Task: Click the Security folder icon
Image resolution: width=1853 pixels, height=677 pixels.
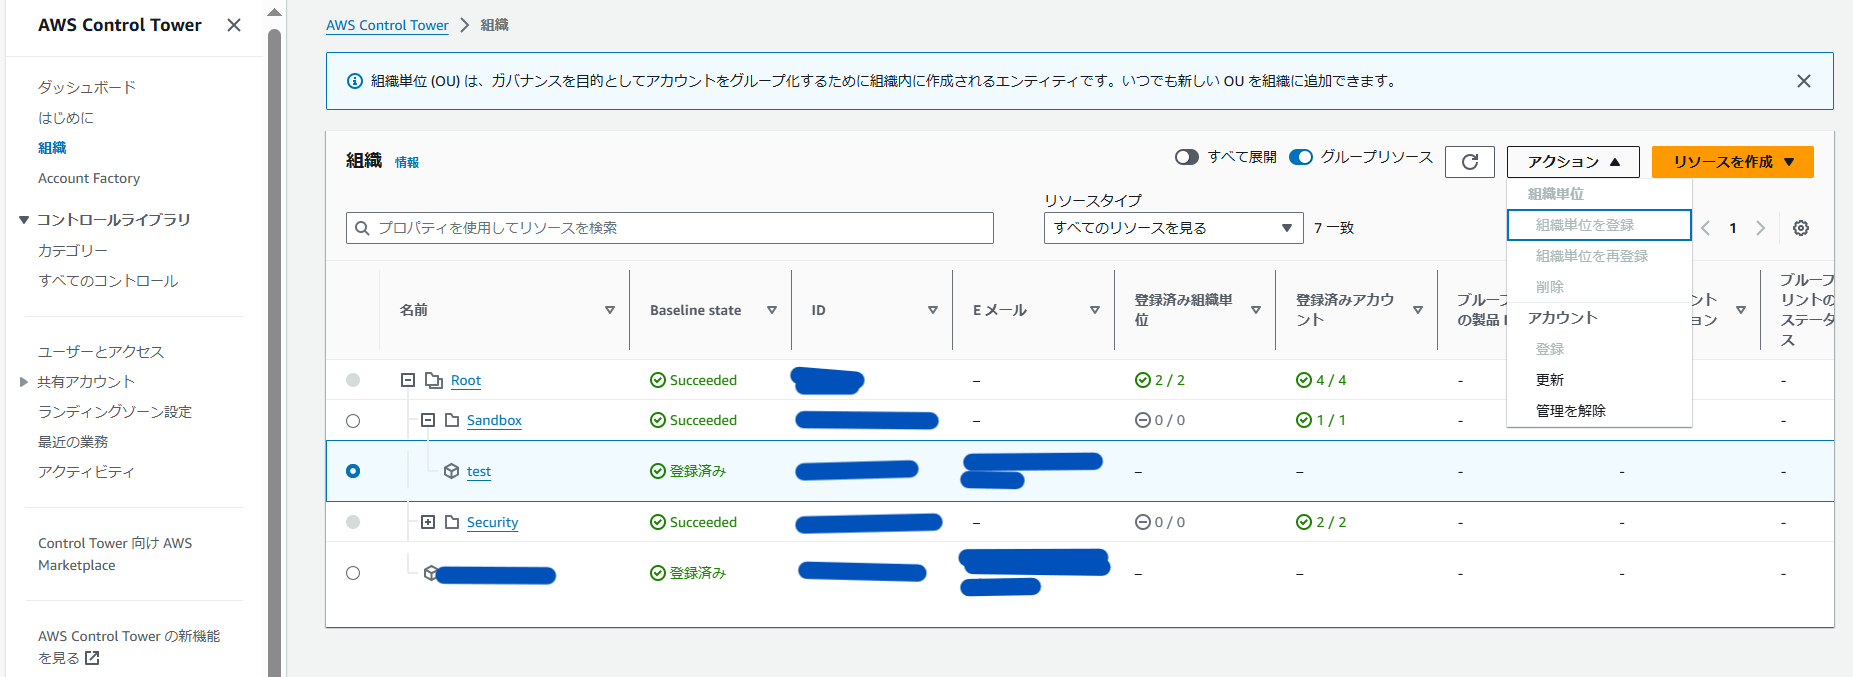Action: click(452, 522)
